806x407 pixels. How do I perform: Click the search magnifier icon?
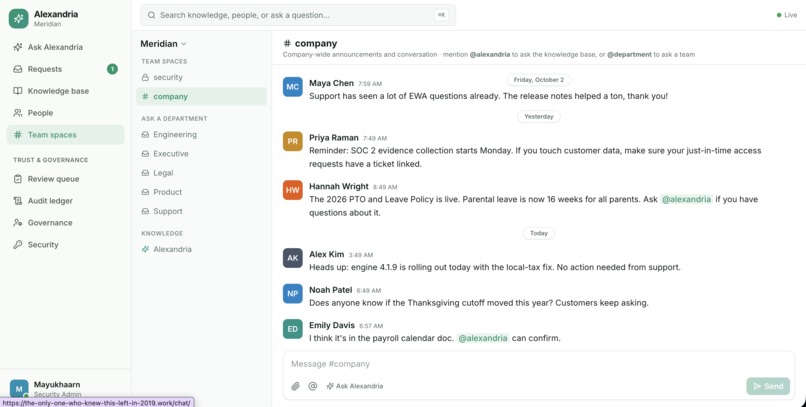coord(152,15)
